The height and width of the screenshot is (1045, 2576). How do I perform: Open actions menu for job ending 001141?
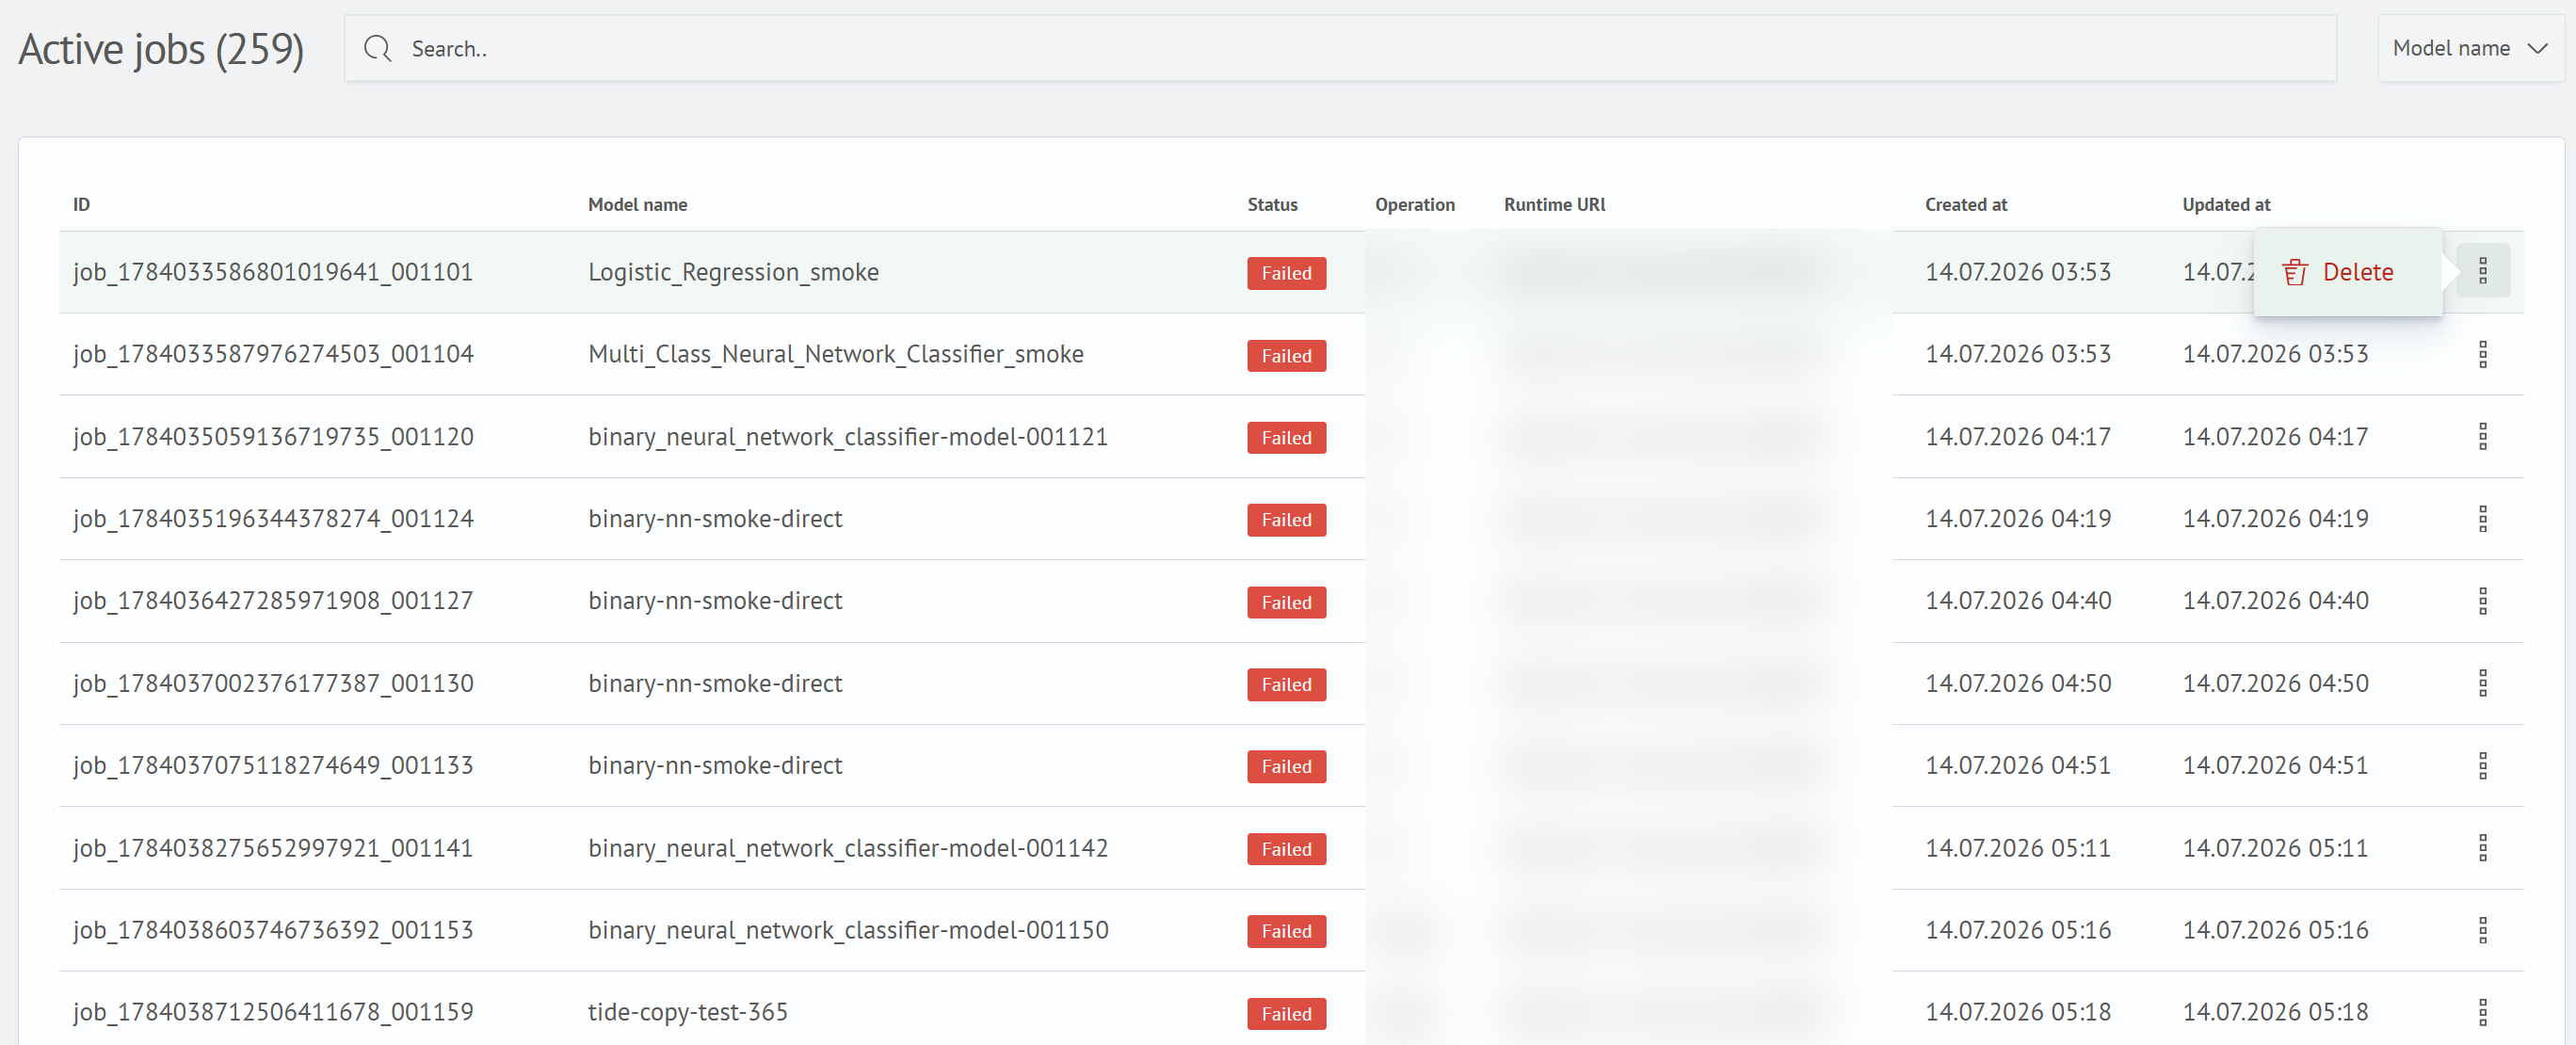pyautogui.click(x=2482, y=848)
